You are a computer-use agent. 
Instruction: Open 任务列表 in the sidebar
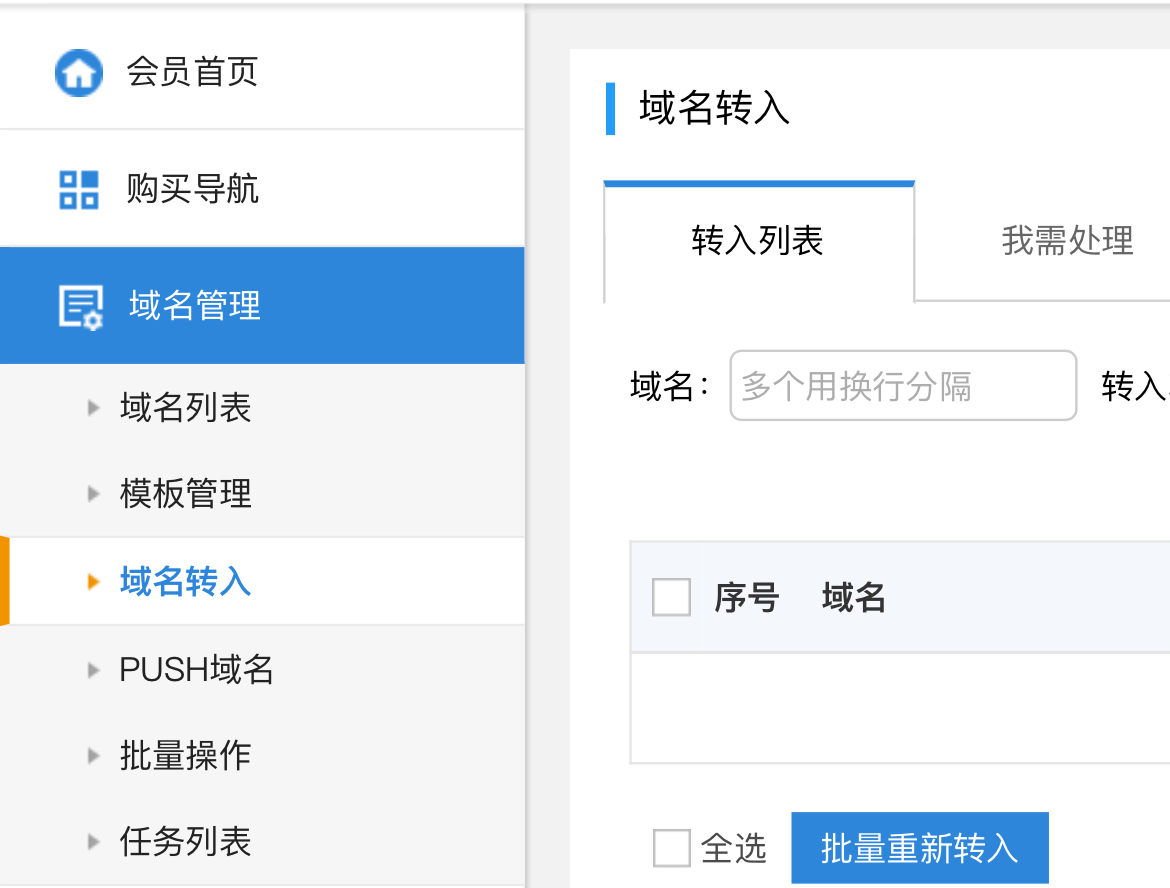coord(185,841)
